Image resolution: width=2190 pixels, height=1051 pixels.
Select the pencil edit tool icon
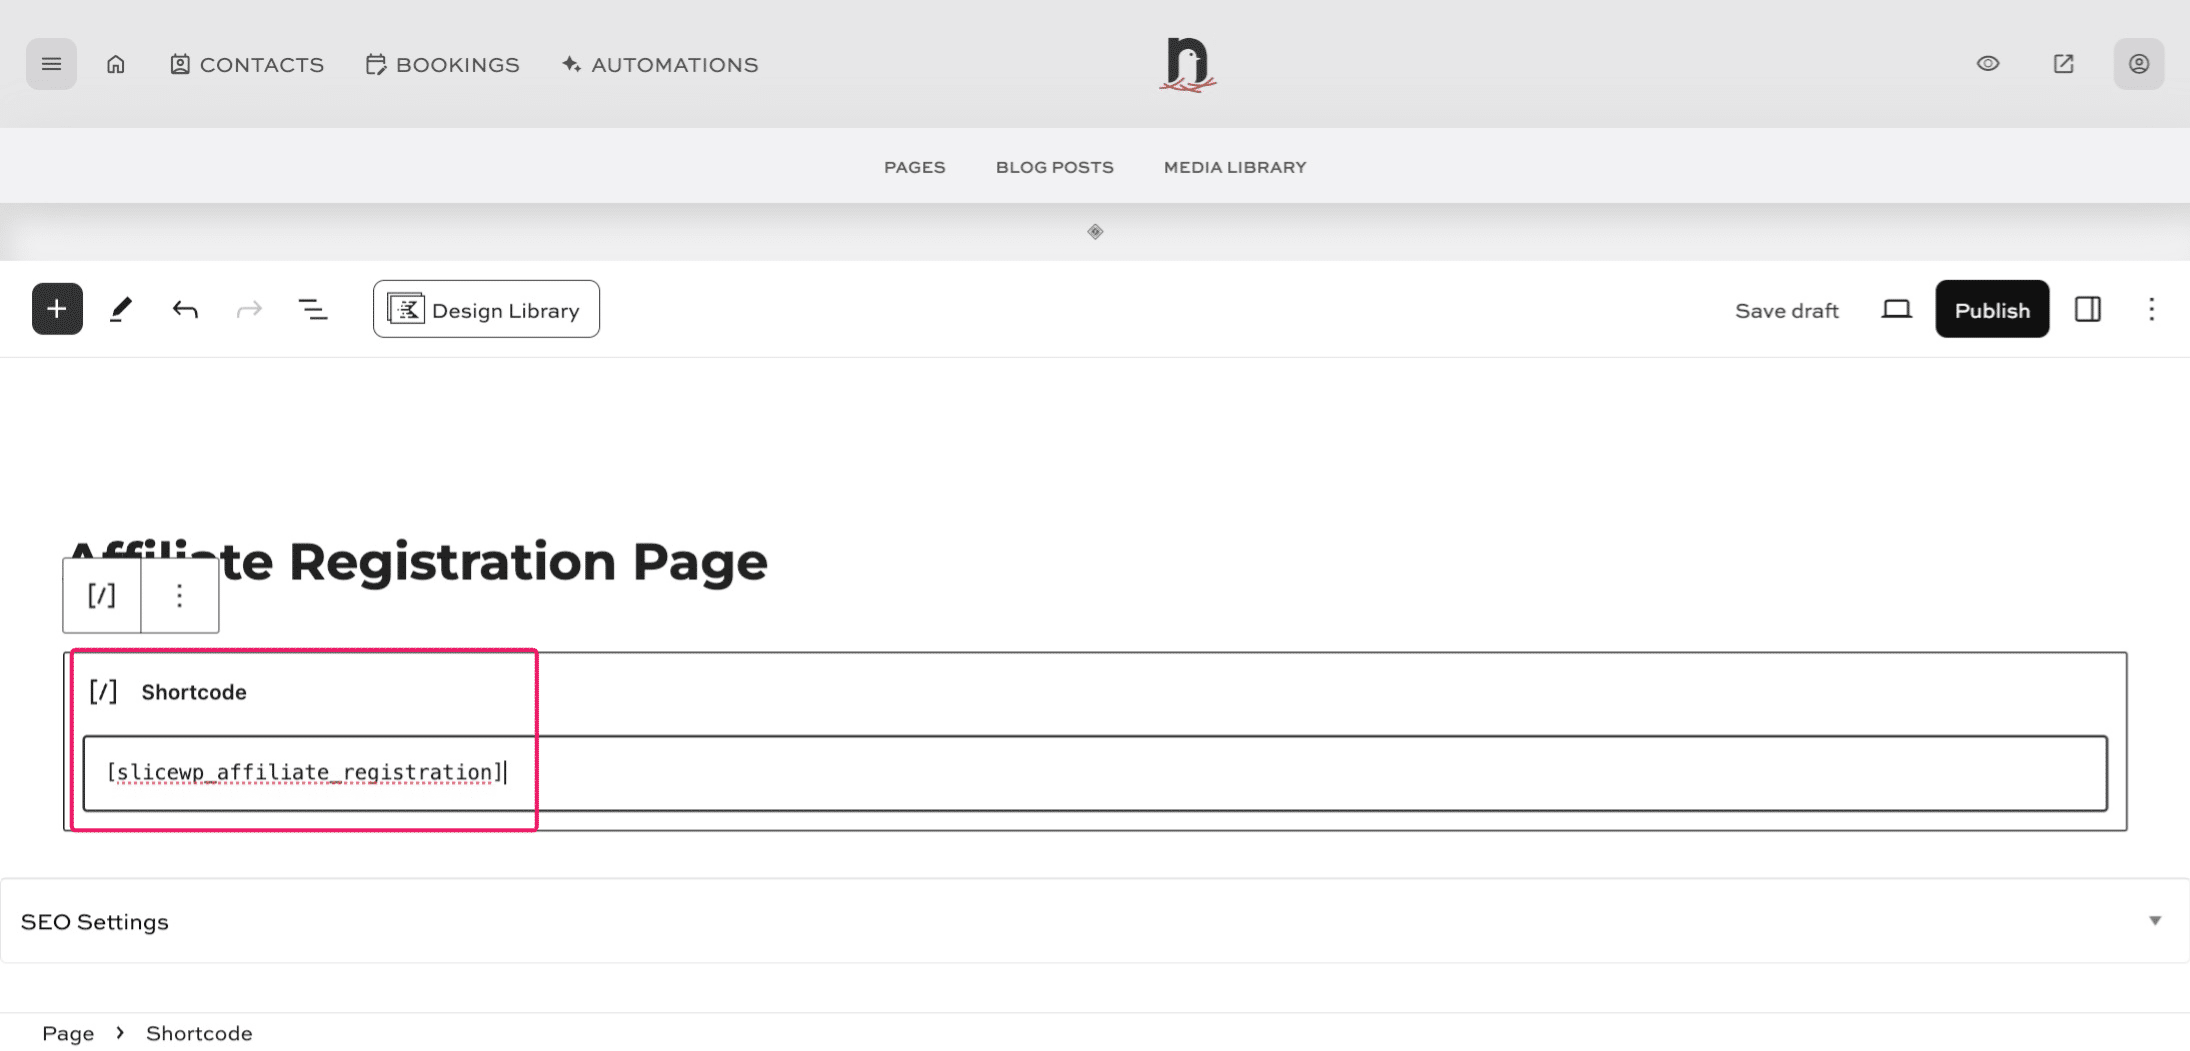click(121, 308)
